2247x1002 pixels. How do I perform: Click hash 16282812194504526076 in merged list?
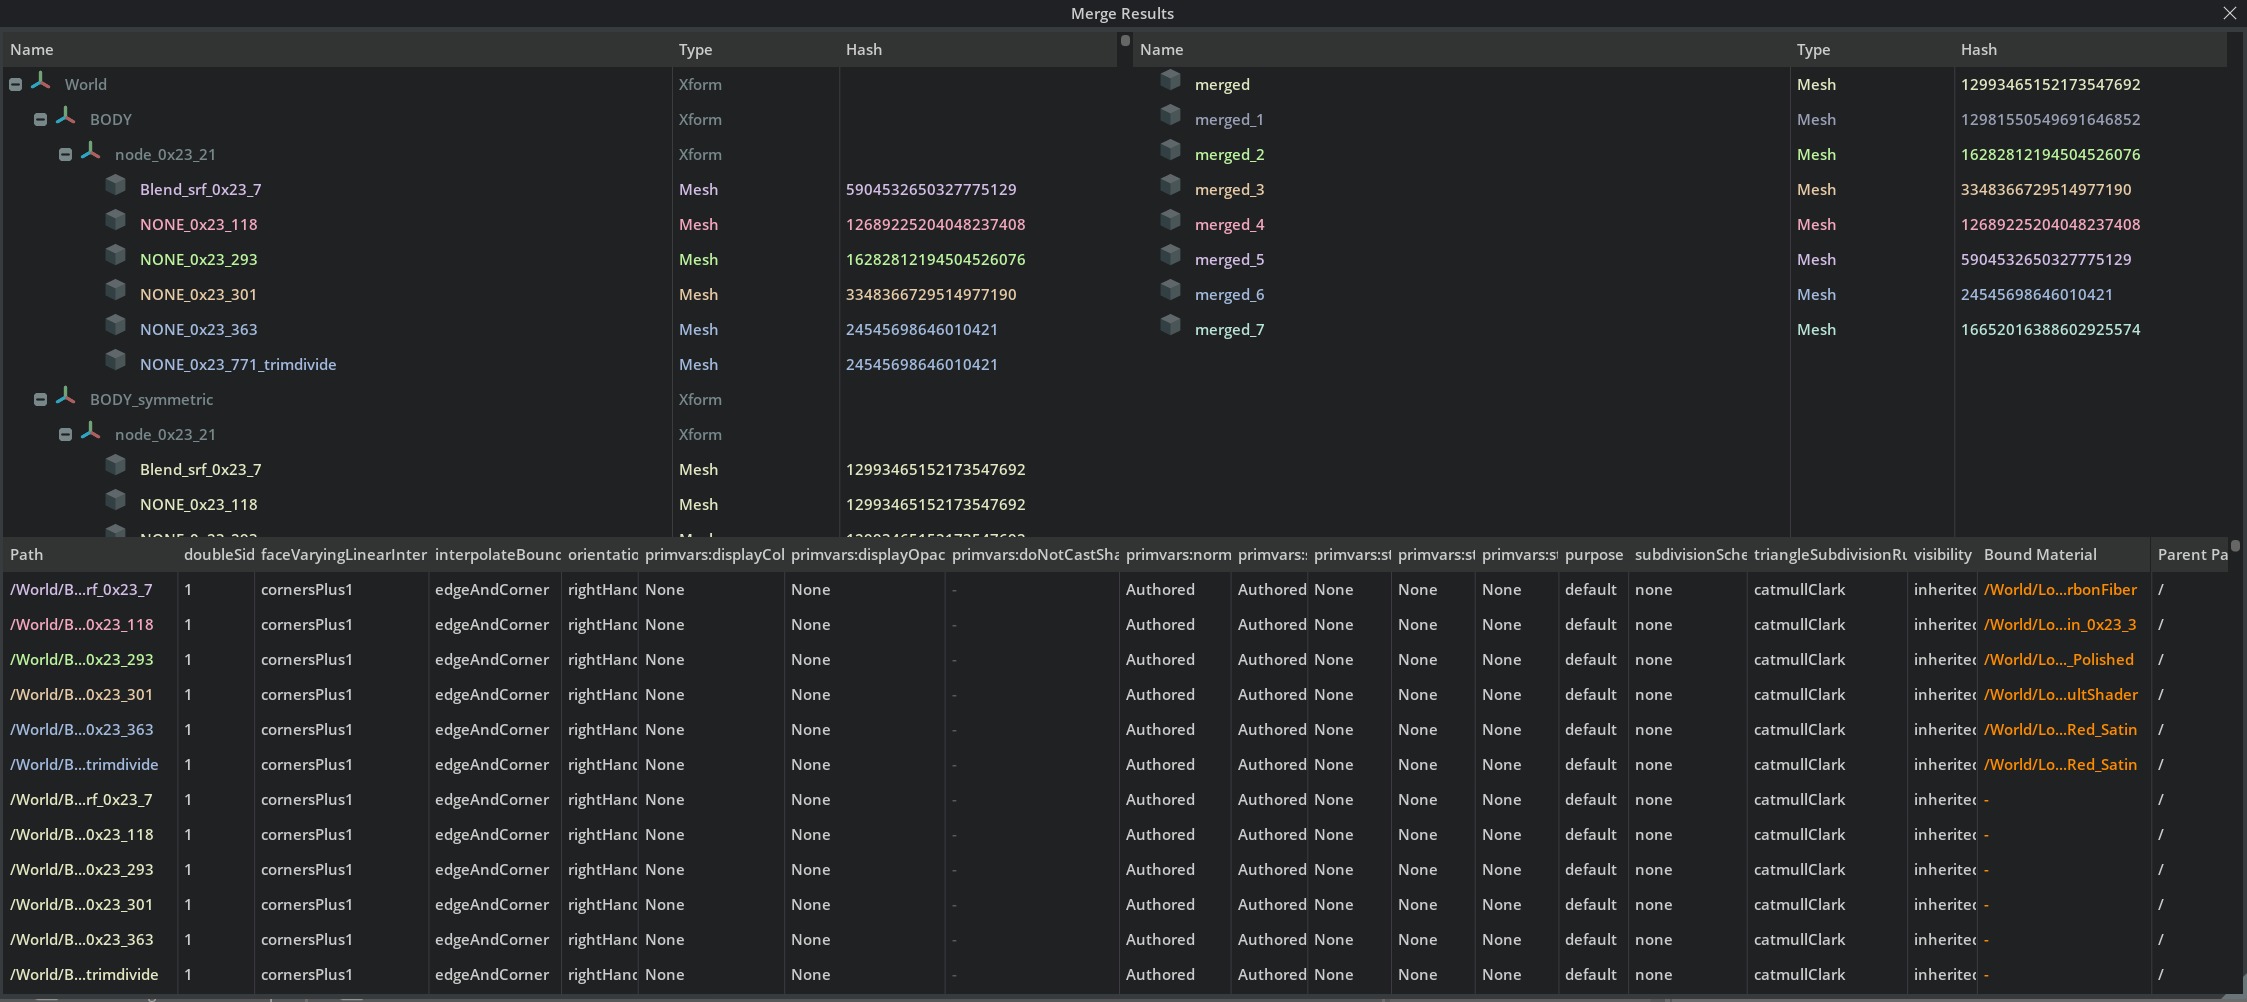click(2050, 155)
